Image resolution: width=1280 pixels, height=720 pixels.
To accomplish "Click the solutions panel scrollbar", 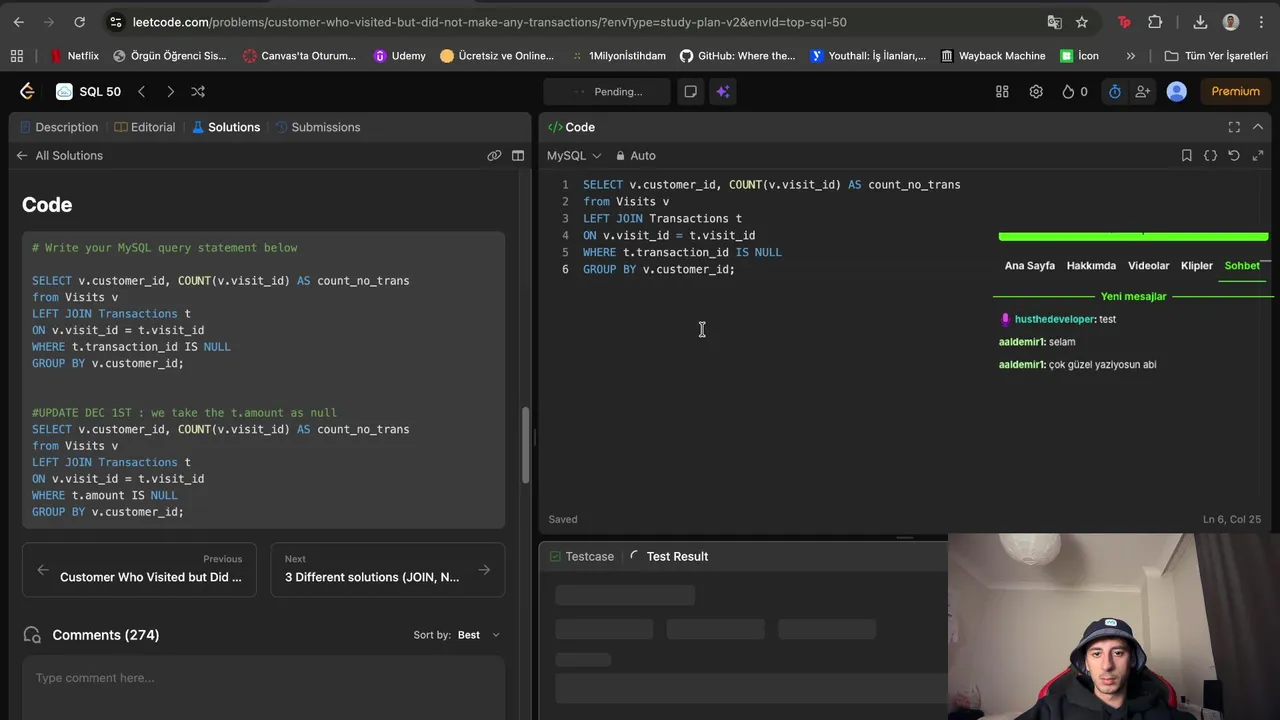I will pyautogui.click(x=526, y=447).
